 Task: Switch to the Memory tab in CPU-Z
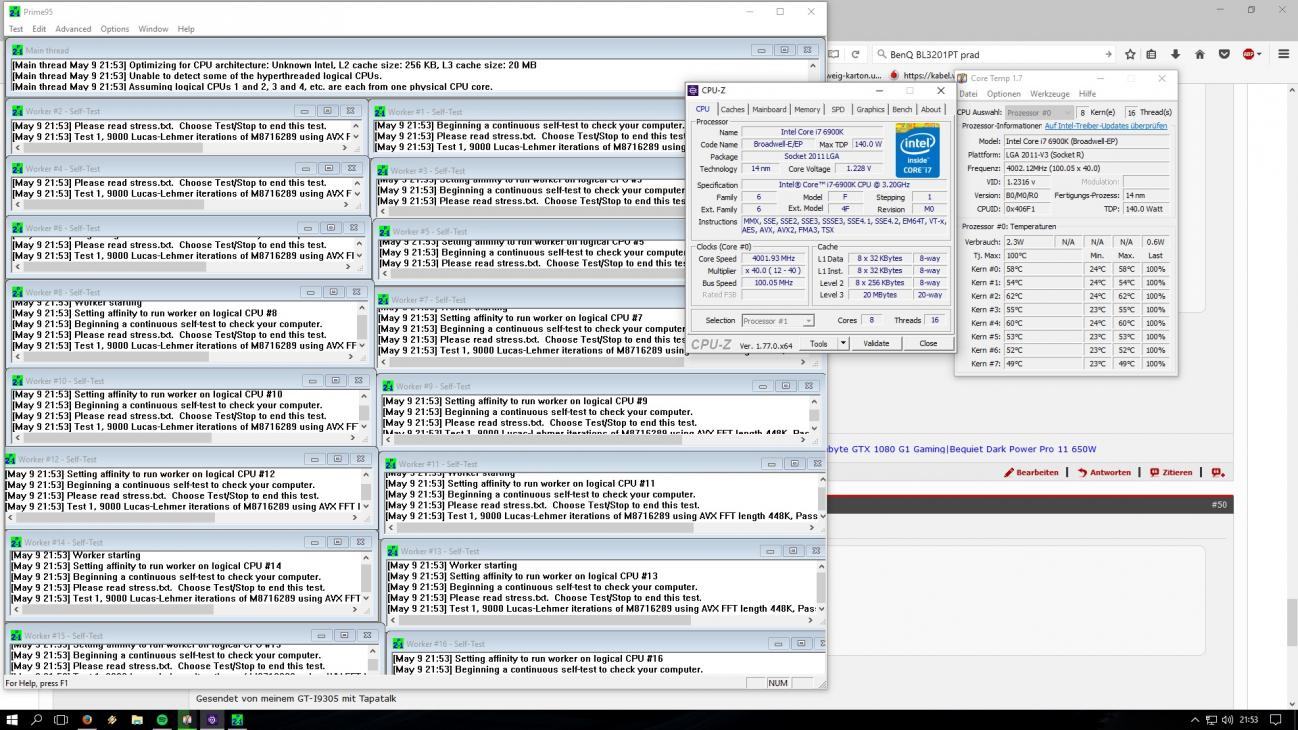click(807, 109)
